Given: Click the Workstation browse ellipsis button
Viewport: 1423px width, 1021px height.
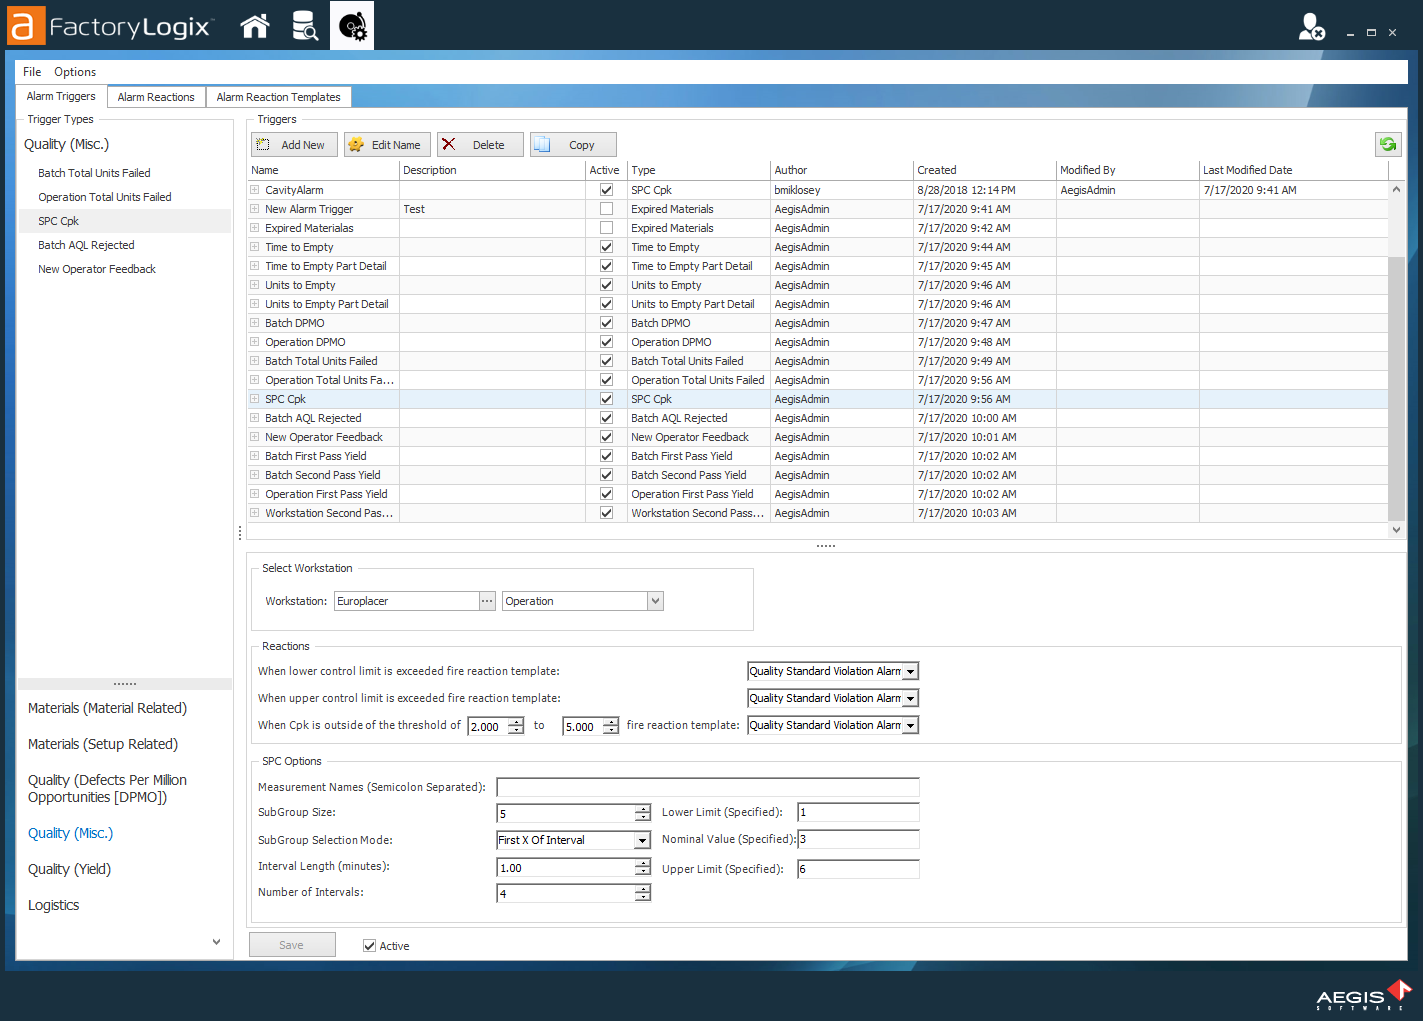Looking at the screenshot, I should pos(487,601).
